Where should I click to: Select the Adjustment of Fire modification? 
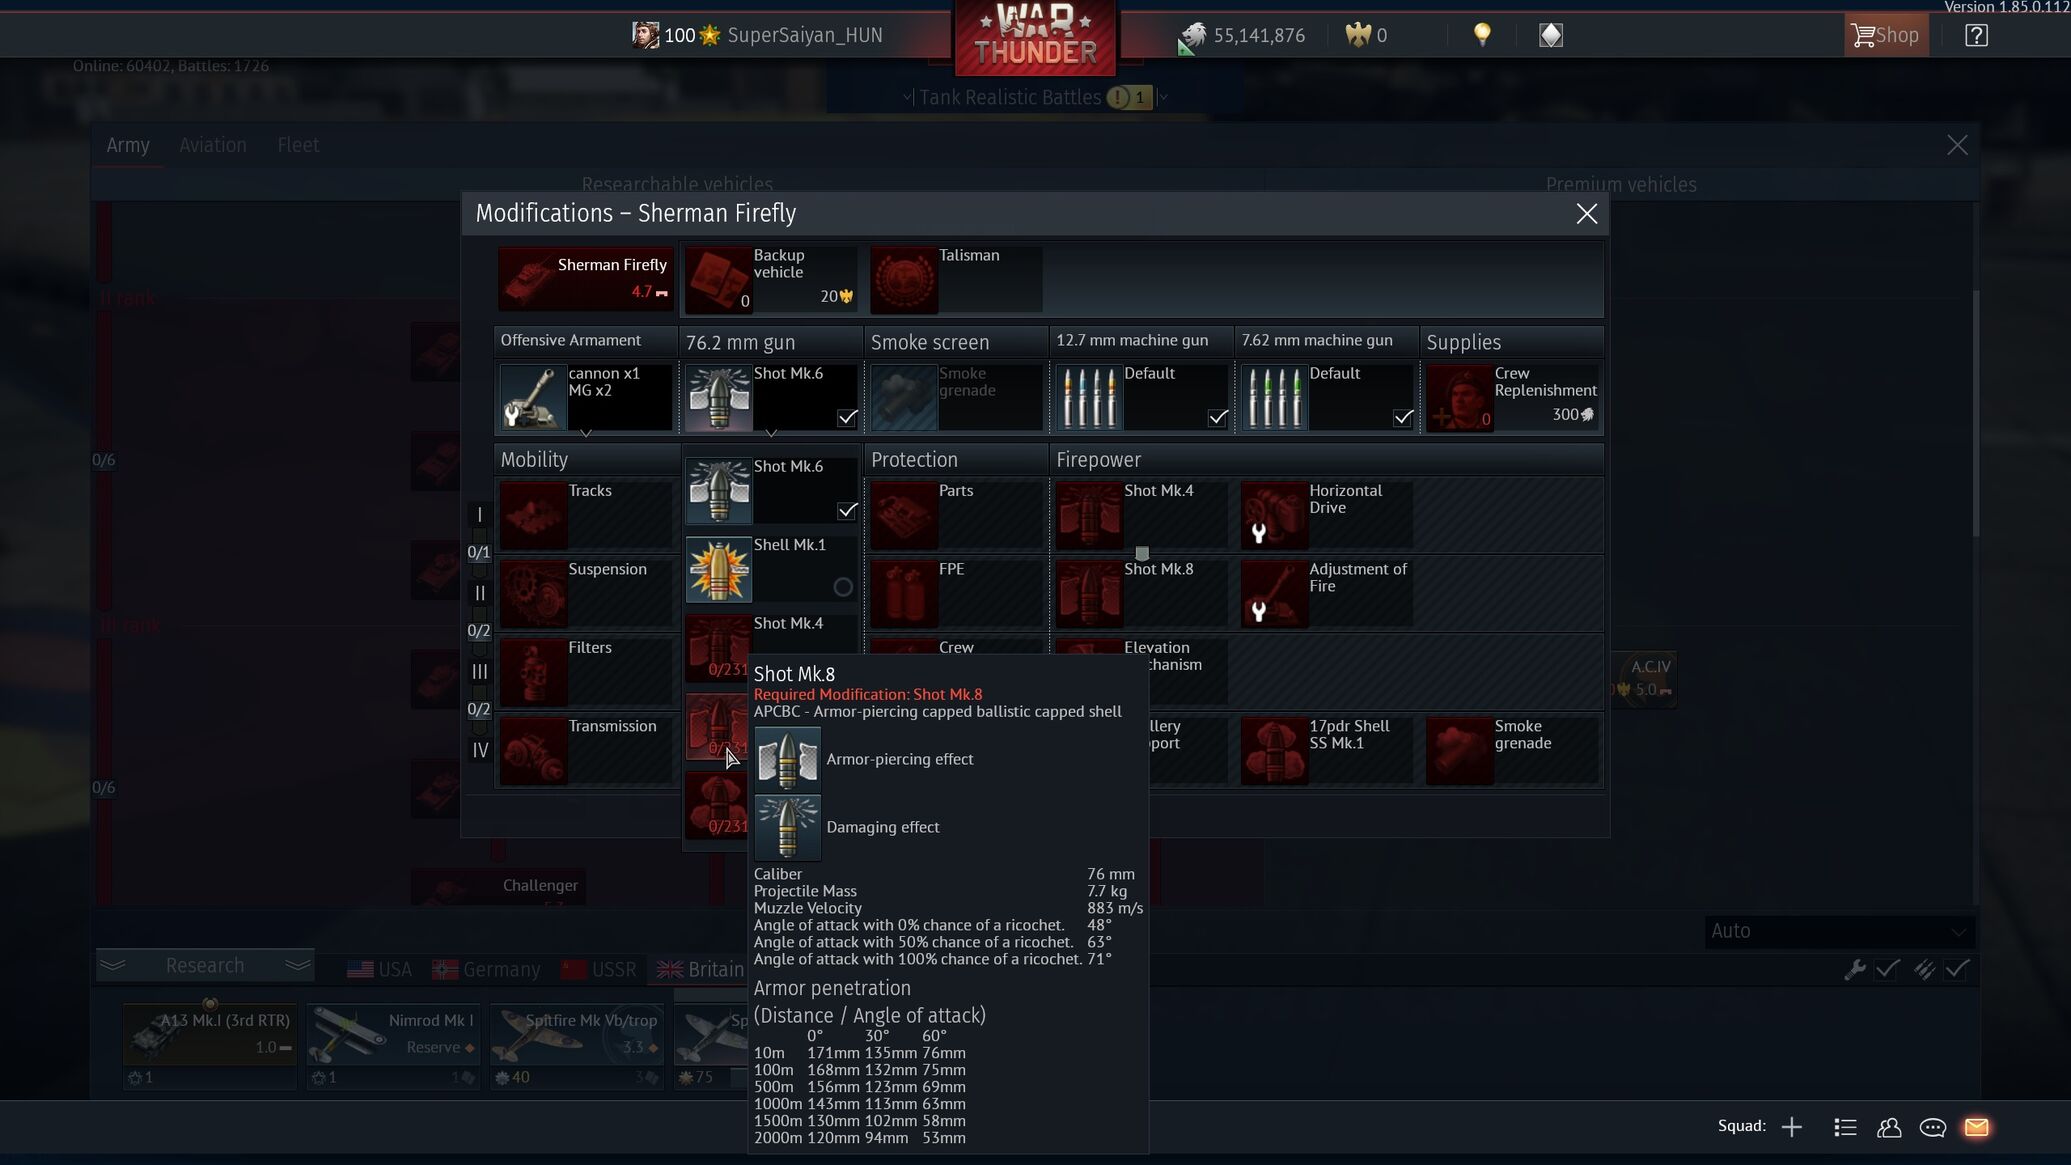click(1326, 594)
